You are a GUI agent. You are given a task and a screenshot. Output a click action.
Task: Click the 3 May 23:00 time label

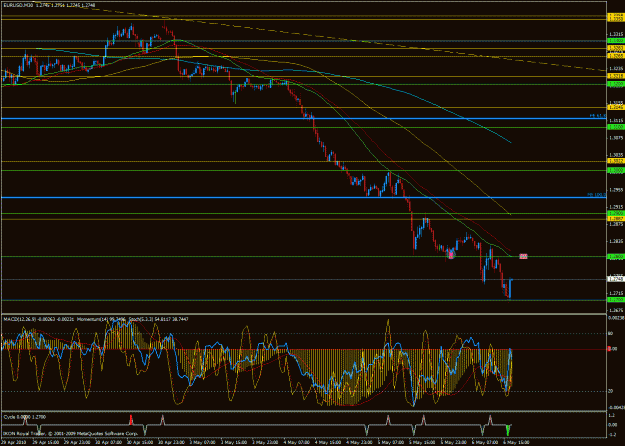tap(265, 443)
